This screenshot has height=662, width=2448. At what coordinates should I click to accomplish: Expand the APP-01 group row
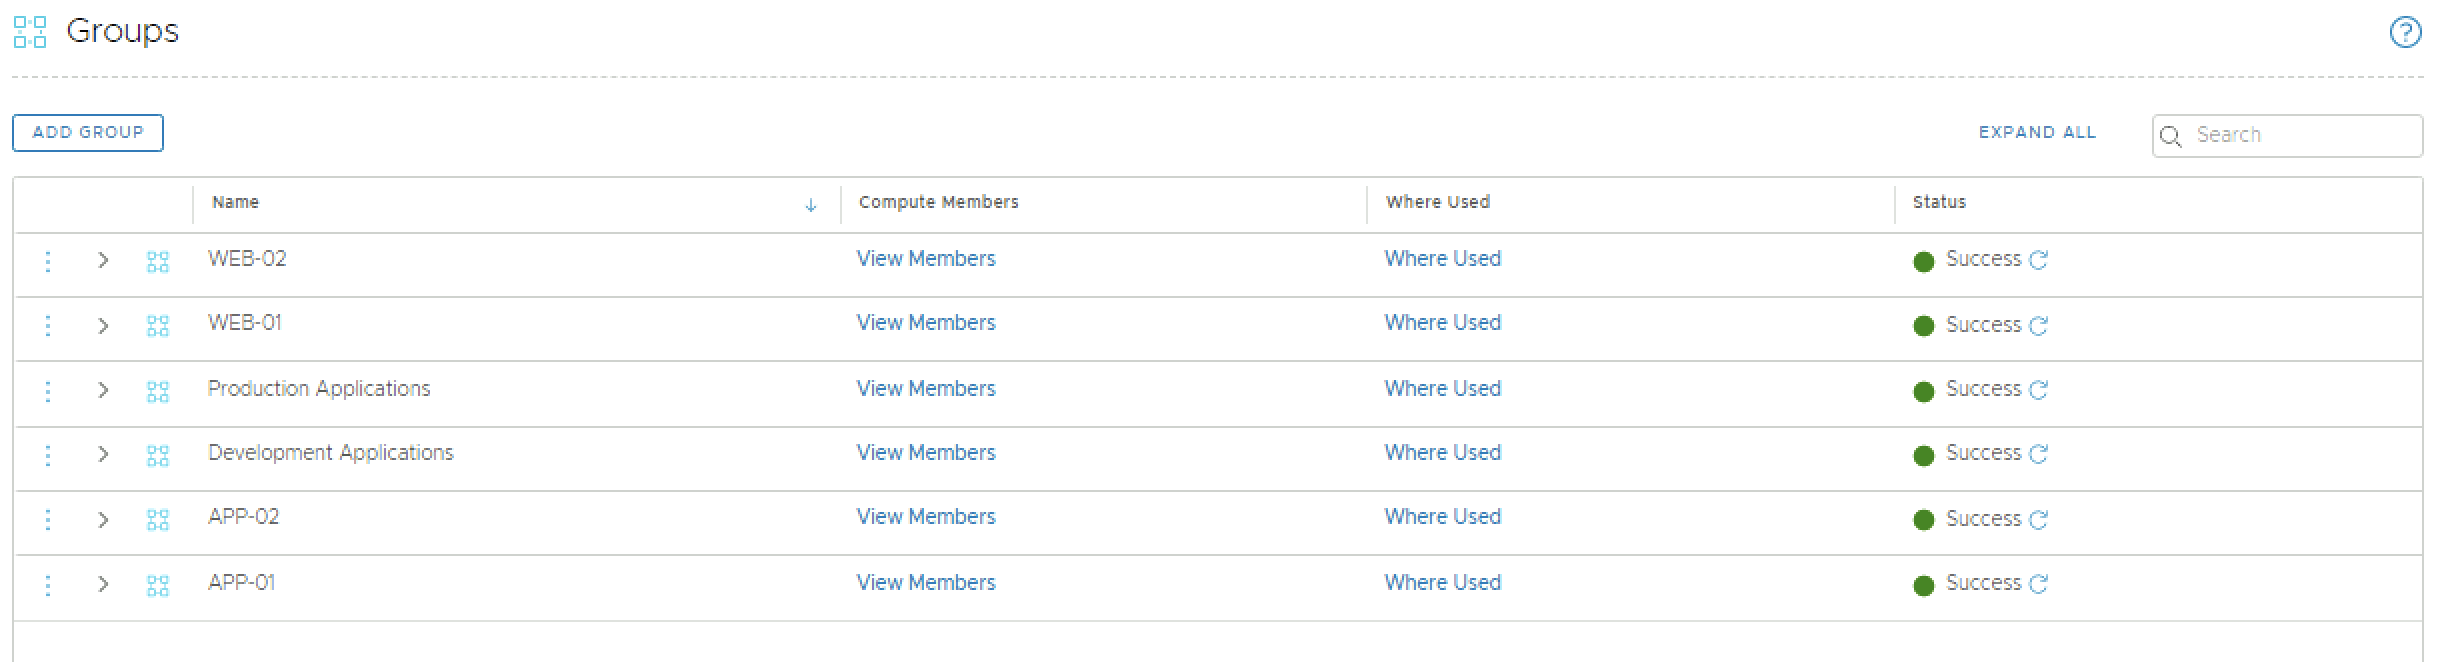tap(103, 584)
